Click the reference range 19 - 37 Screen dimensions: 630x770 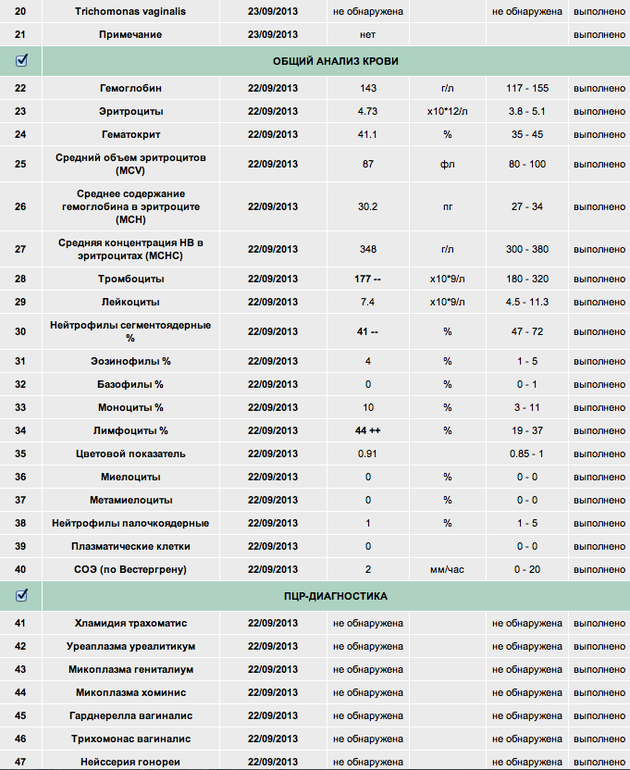[527, 431]
